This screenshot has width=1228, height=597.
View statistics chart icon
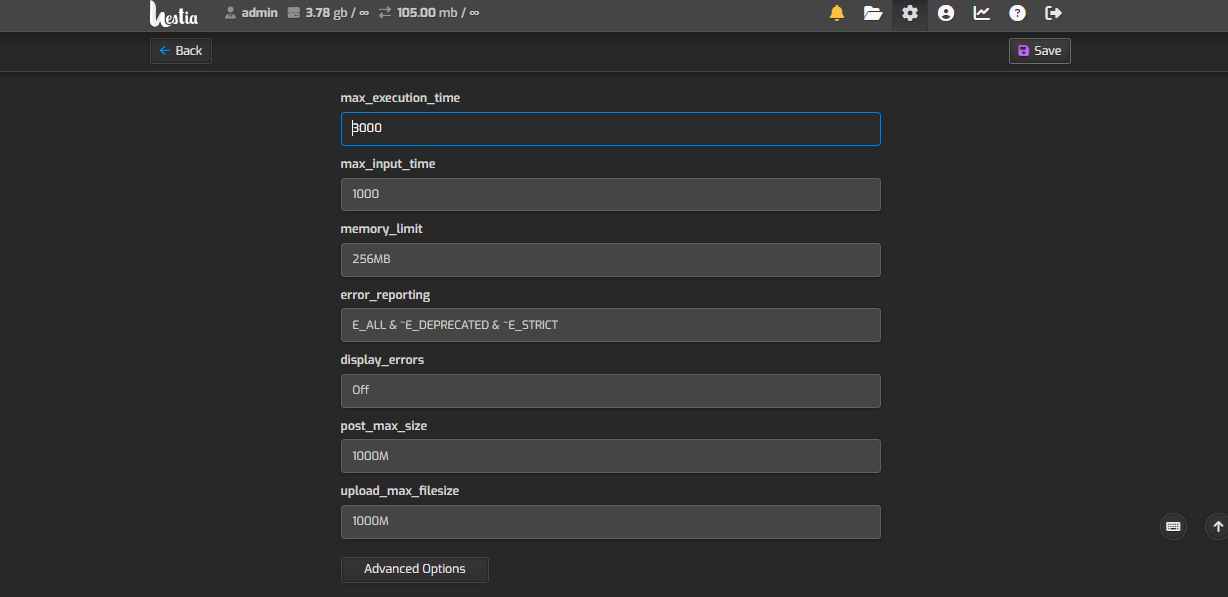point(982,13)
